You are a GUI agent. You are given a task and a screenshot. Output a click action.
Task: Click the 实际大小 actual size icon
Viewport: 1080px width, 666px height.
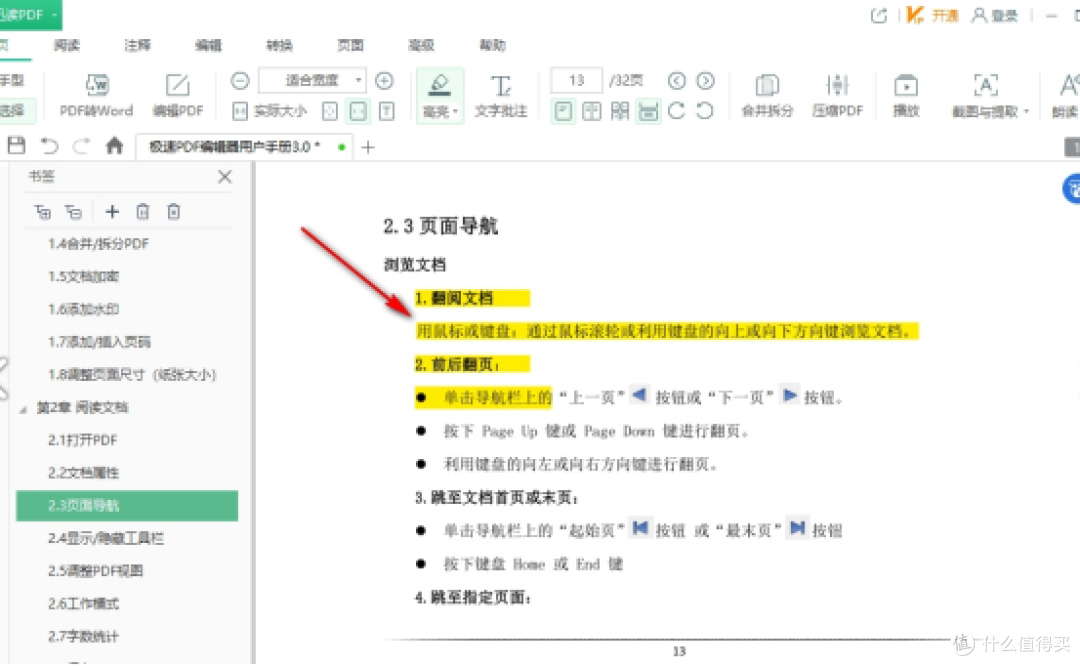[240, 111]
